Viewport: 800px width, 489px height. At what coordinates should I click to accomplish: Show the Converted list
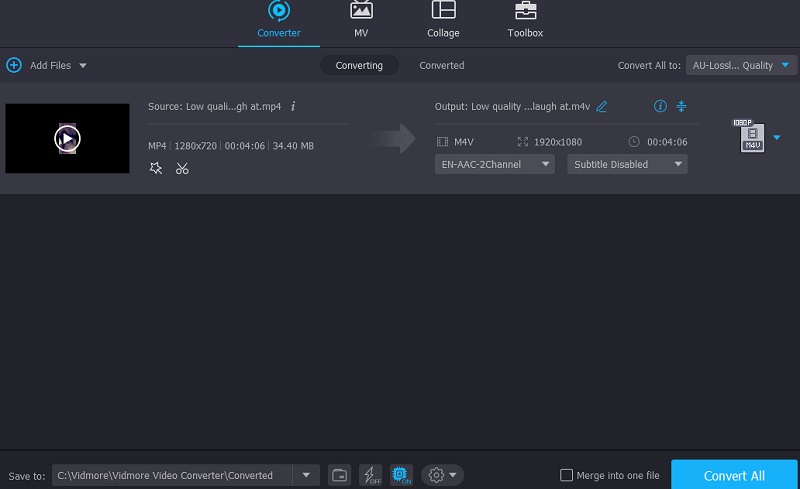click(x=441, y=65)
